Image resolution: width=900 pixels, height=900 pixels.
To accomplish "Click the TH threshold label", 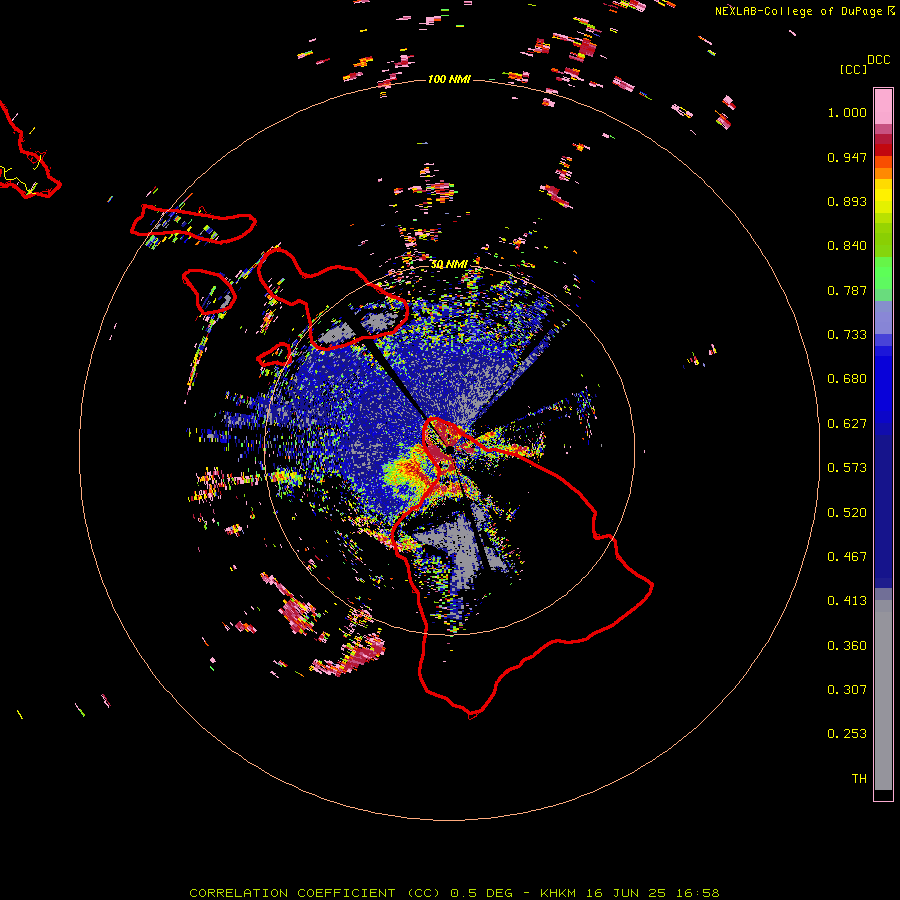I will pos(859,779).
